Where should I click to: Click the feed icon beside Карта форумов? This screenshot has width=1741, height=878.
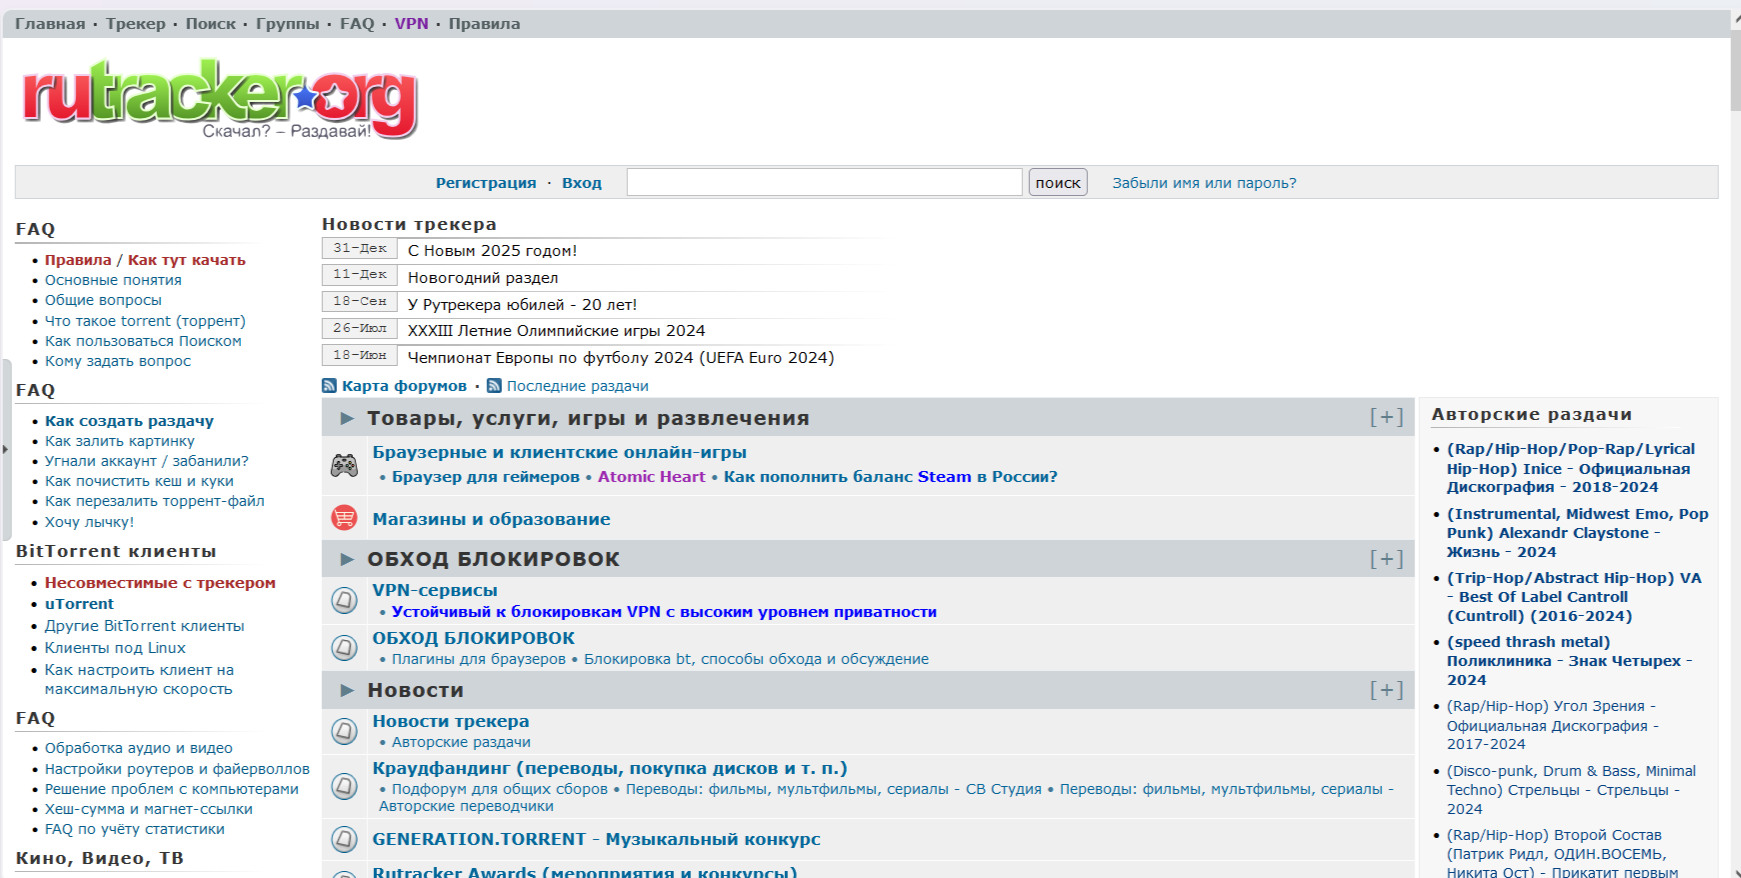pos(329,386)
